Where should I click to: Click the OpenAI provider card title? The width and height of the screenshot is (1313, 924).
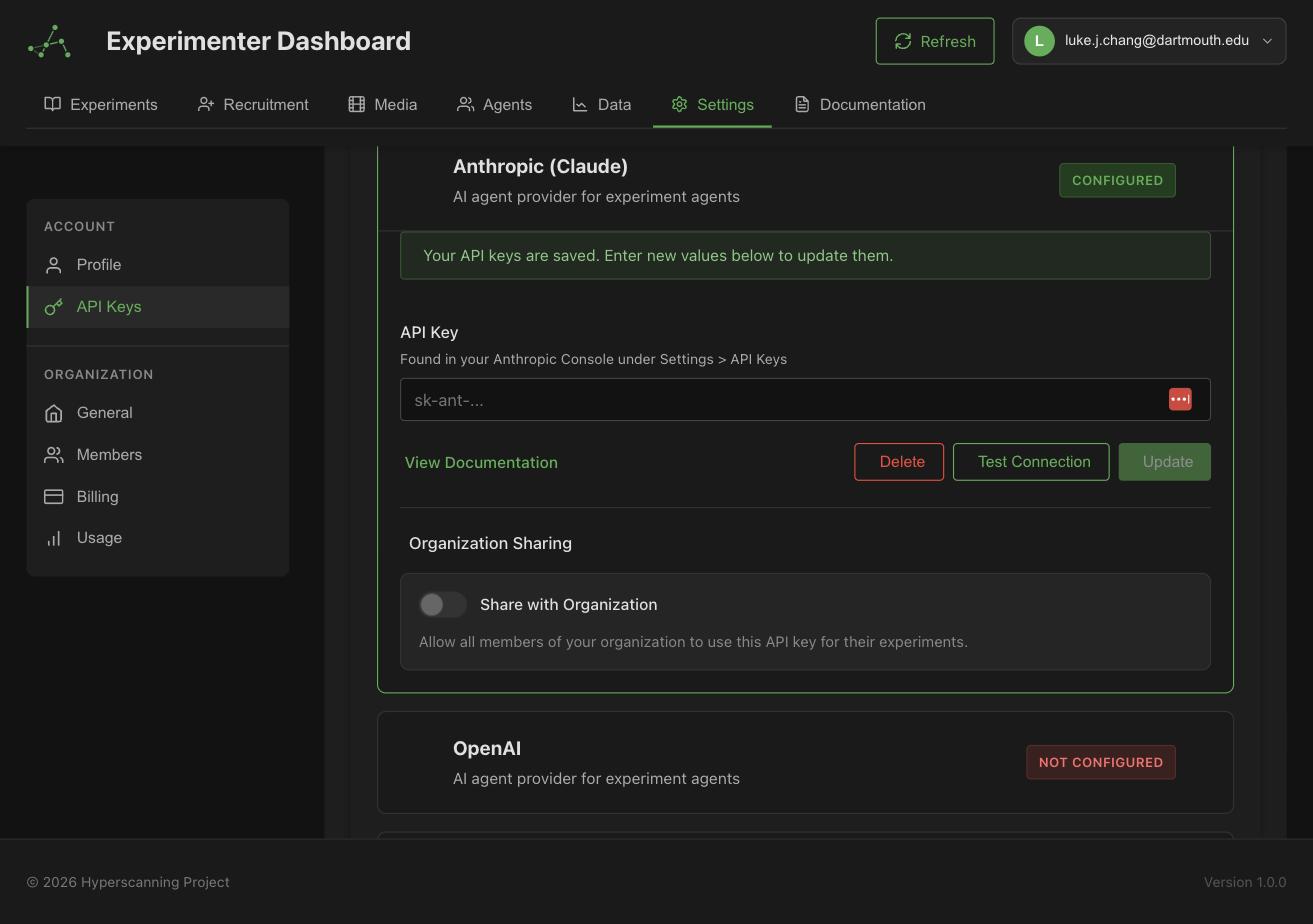pos(487,749)
